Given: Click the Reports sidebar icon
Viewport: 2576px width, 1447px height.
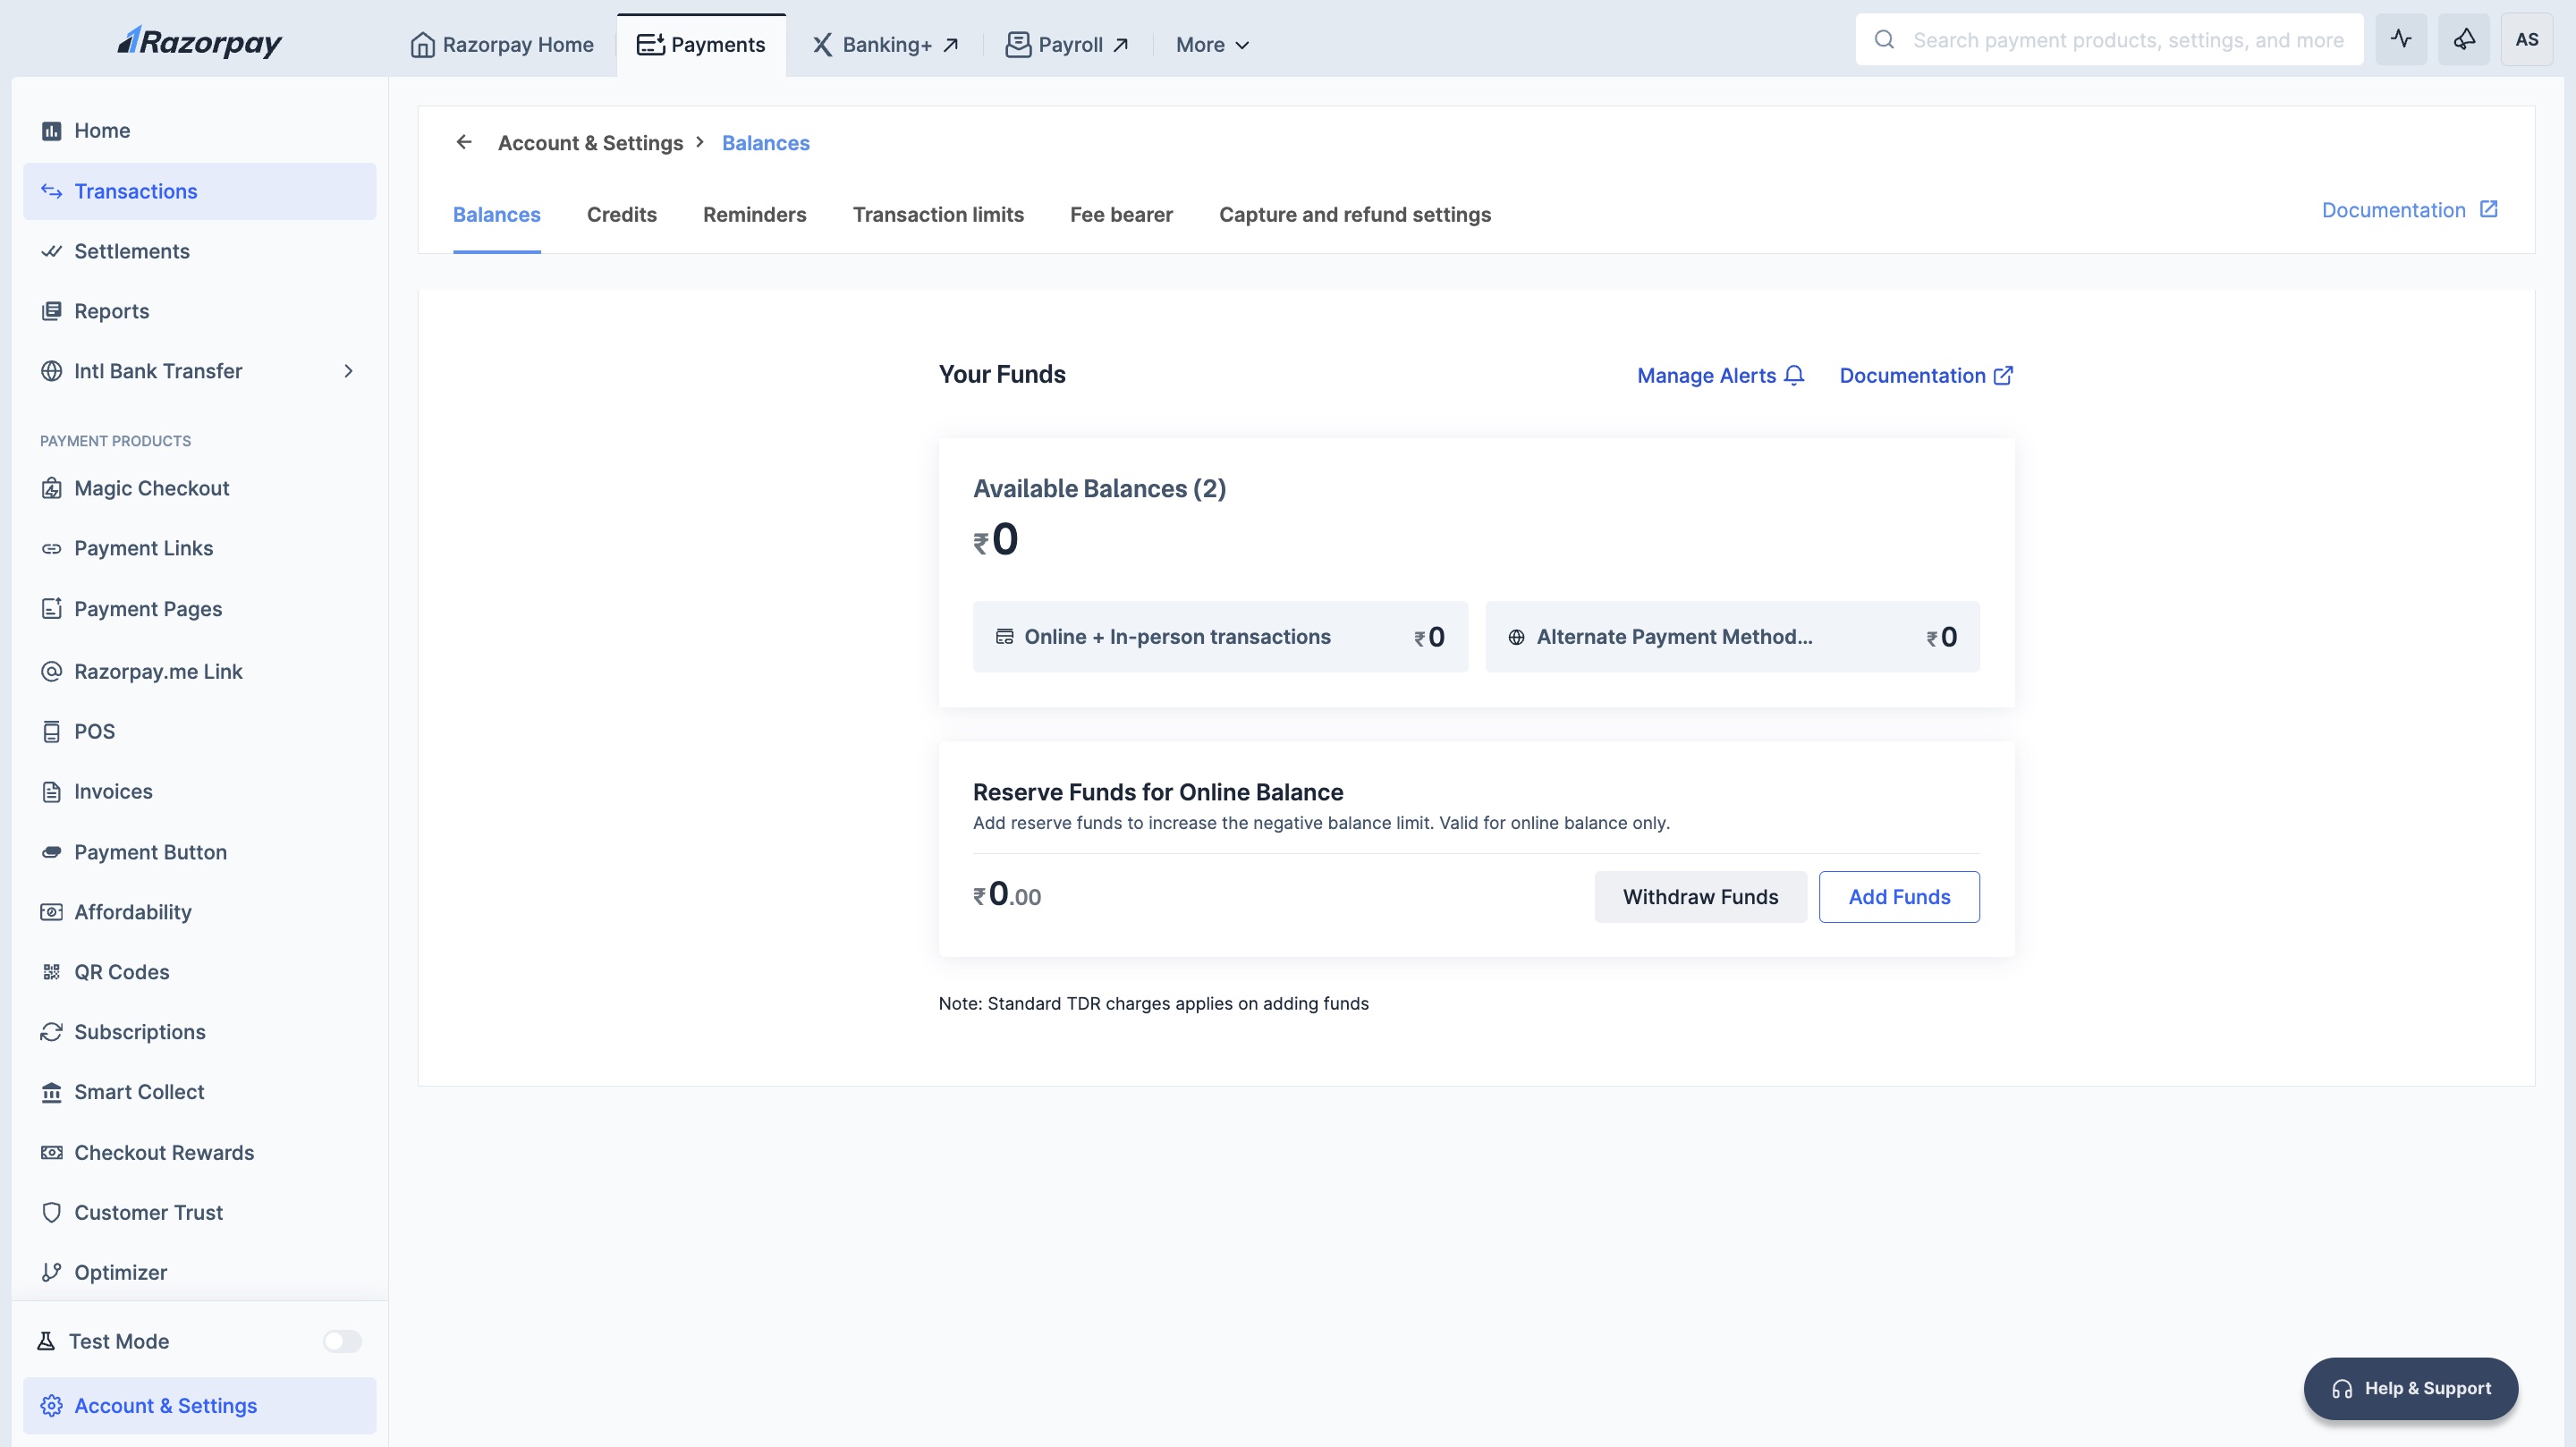Looking at the screenshot, I should click(x=51, y=311).
